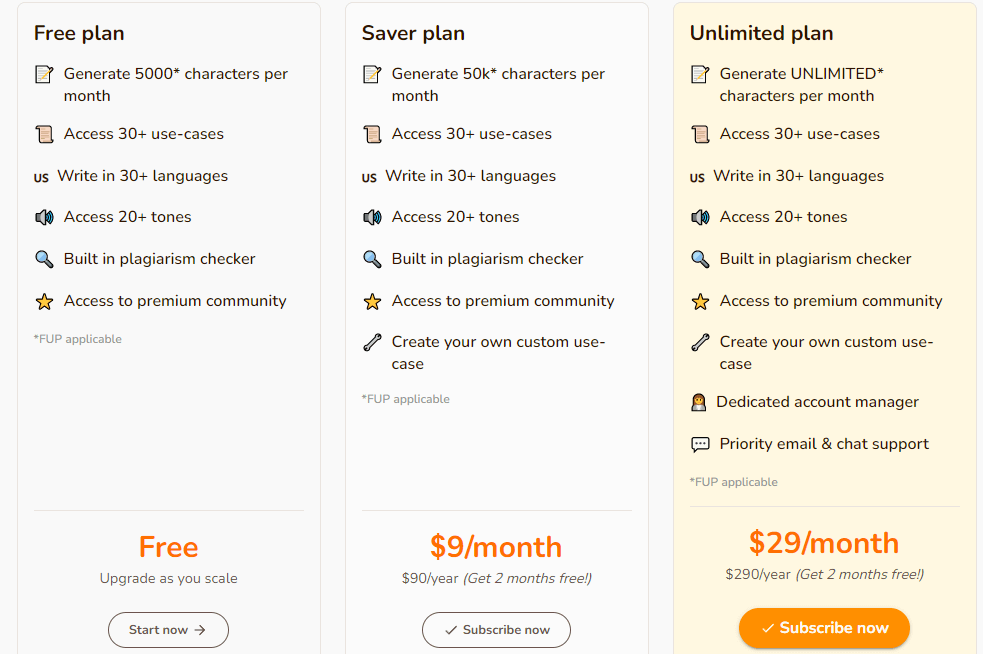Click the US flag icon in Saver plan languages
The height and width of the screenshot is (654, 983).
(x=369, y=177)
